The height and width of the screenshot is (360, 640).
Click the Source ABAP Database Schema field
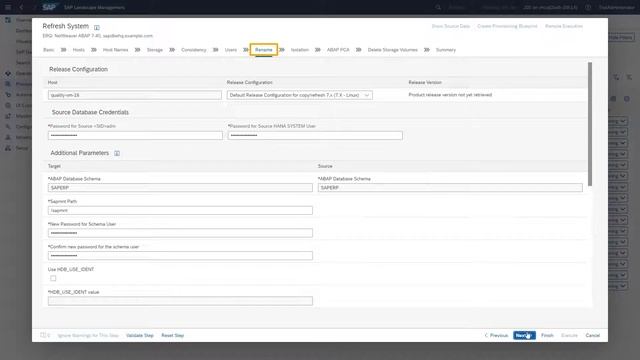click(x=450, y=188)
